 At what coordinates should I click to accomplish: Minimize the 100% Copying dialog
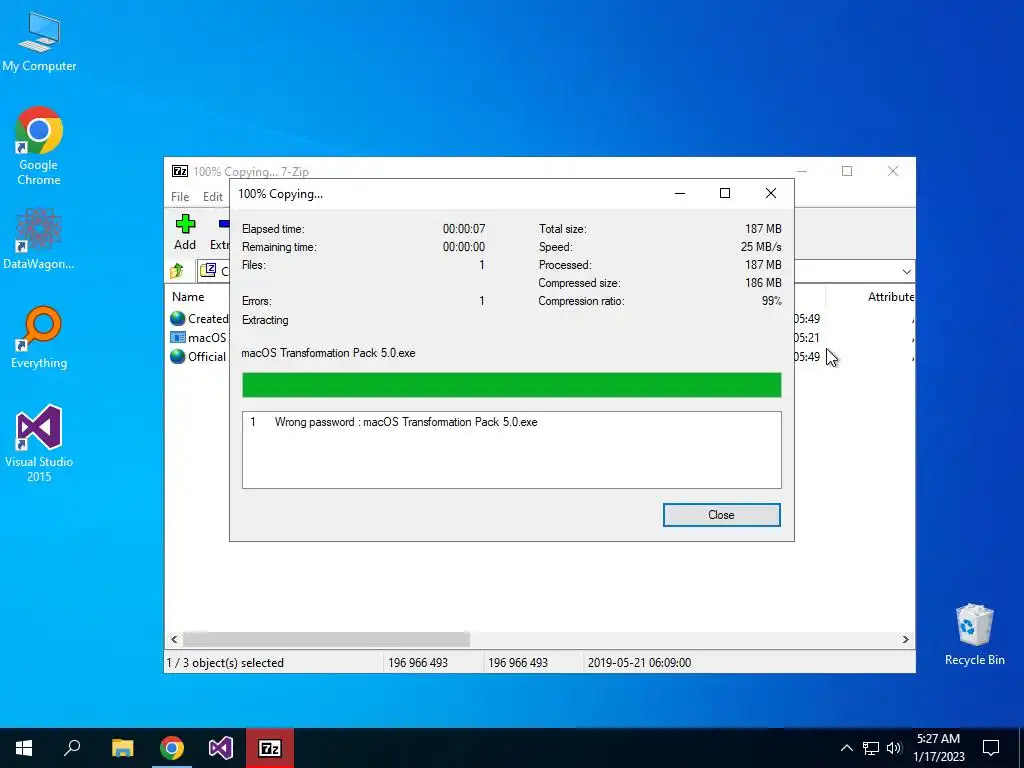click(x=680, y=193)
